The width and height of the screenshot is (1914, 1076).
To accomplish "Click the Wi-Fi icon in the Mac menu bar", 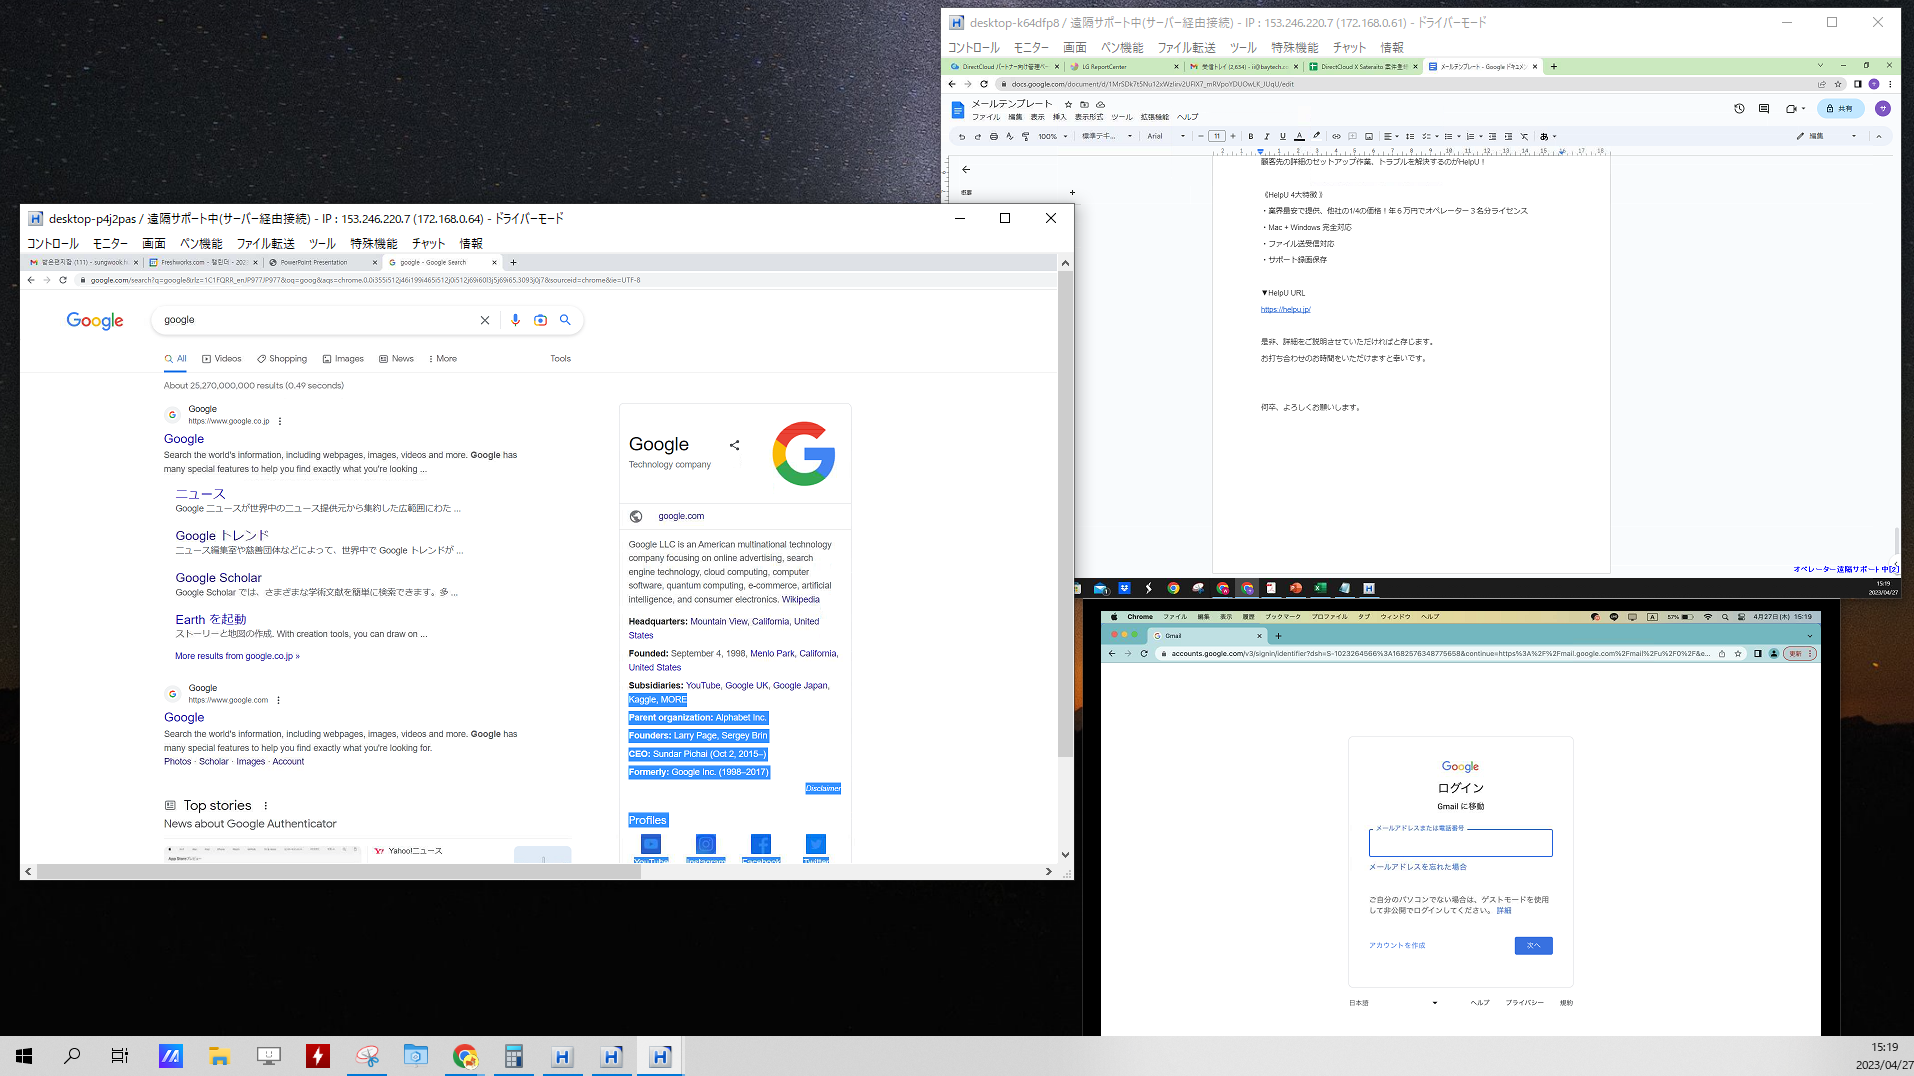I will 1708,617.
